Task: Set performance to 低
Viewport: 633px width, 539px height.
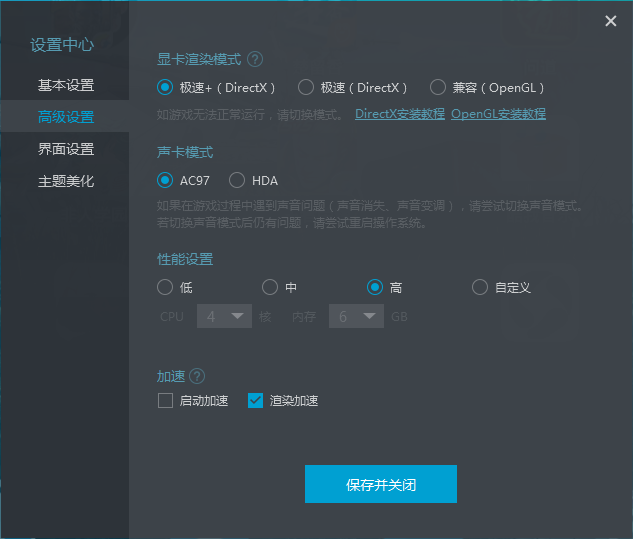Action: [166, 287]
